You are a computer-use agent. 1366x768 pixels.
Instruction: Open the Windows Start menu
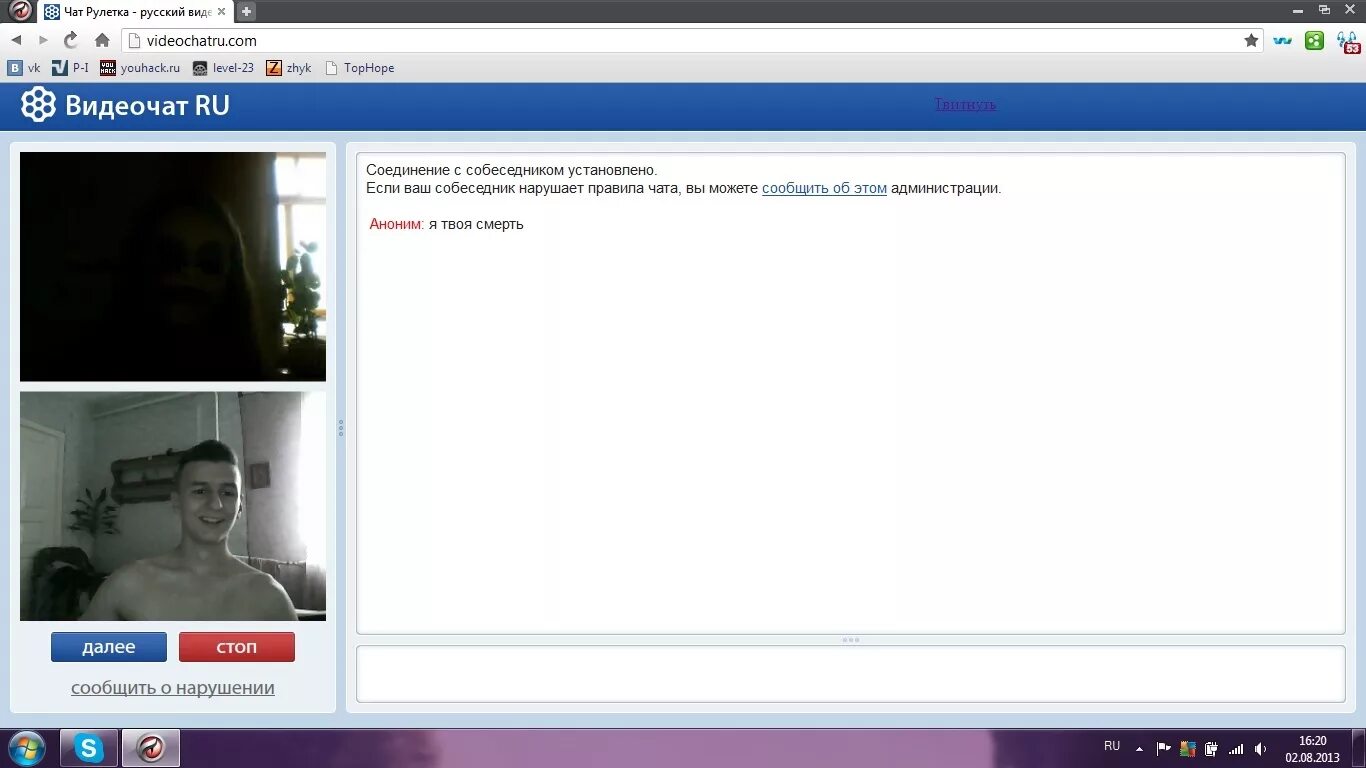click(26, 748)
